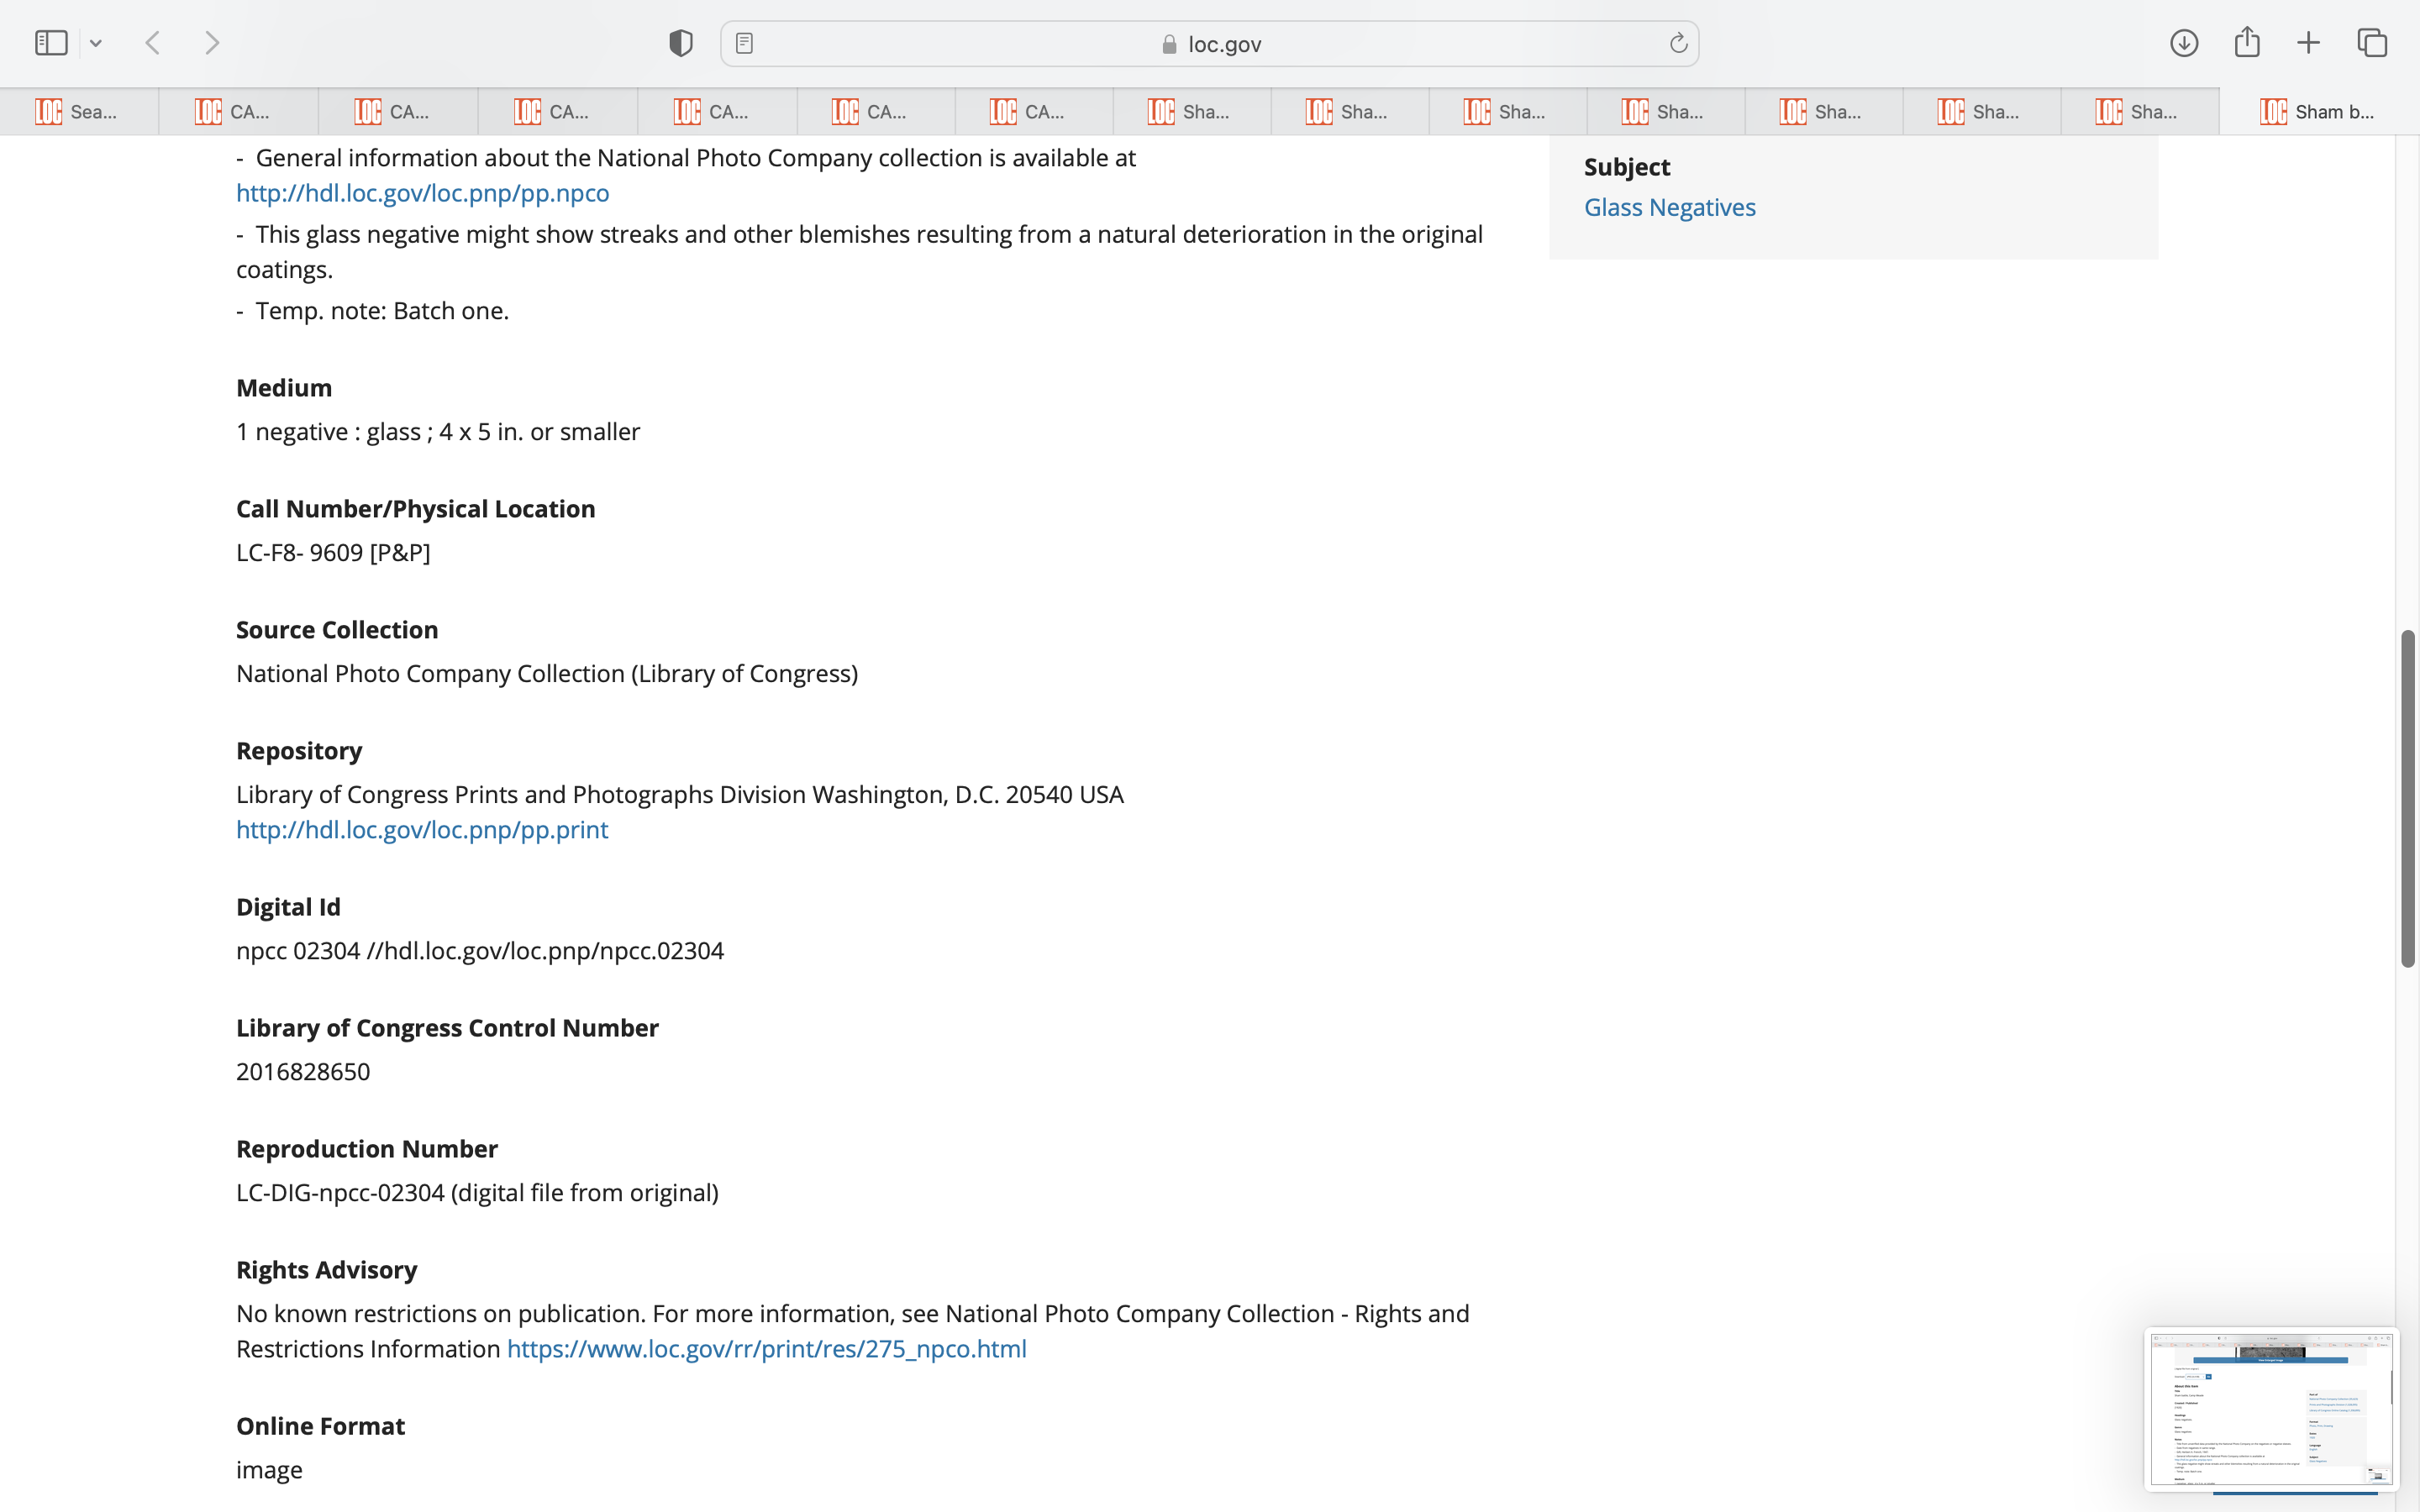
Task: Show Reader view page icon
Action: point(744,43)
